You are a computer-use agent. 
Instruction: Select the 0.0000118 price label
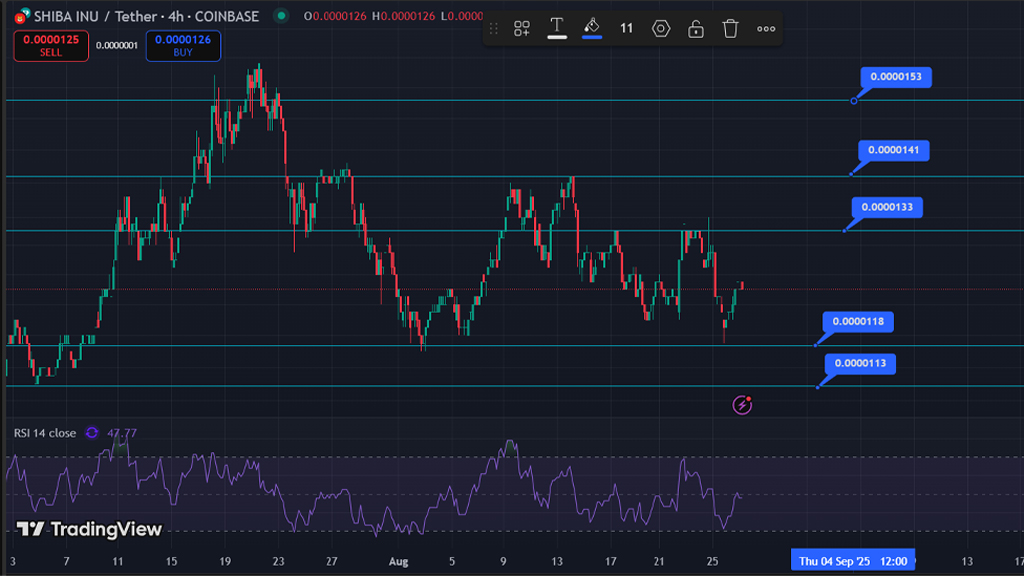pyautogui.click(x=858, y=321)
